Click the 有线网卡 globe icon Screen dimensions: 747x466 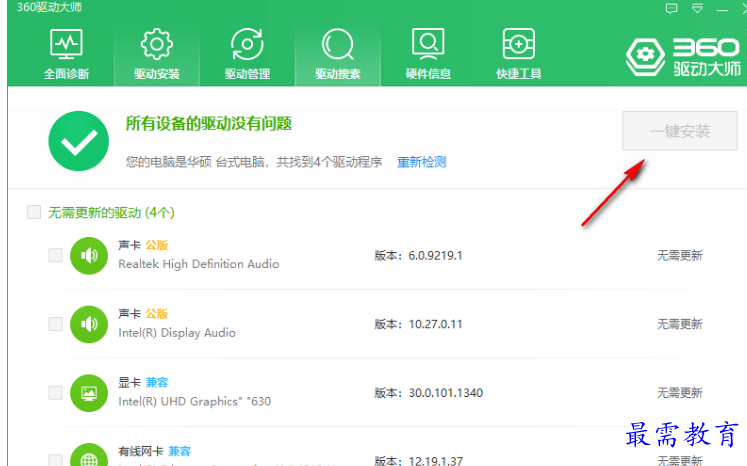coord(89,455)
